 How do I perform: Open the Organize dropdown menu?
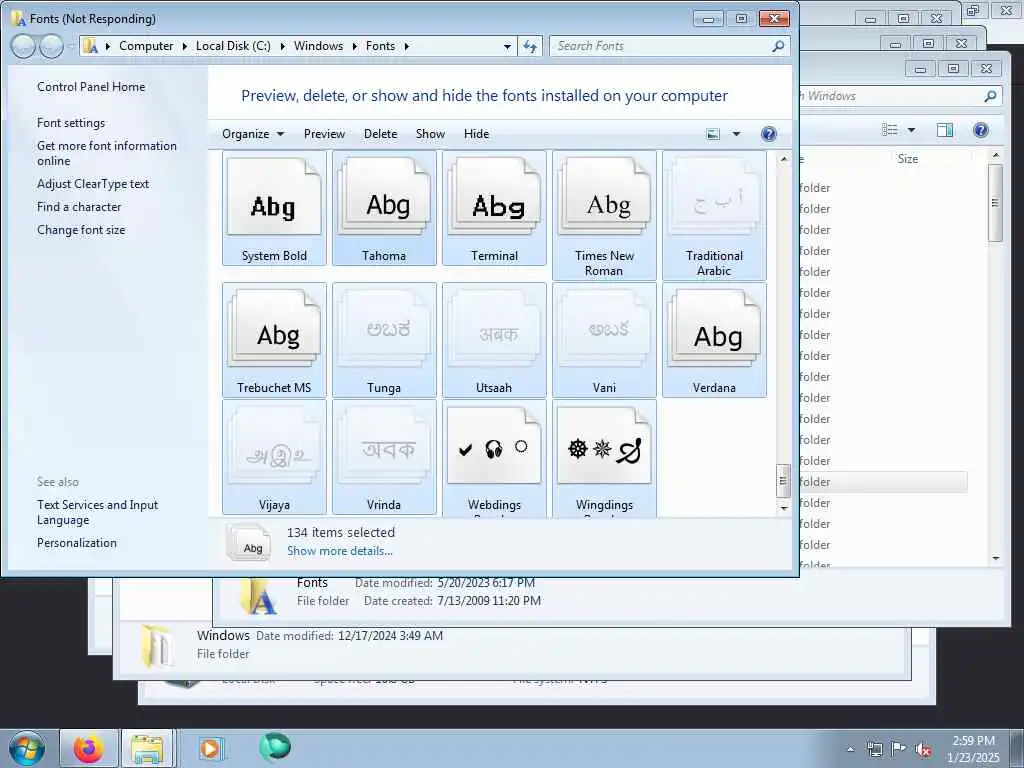coord(253,134)
